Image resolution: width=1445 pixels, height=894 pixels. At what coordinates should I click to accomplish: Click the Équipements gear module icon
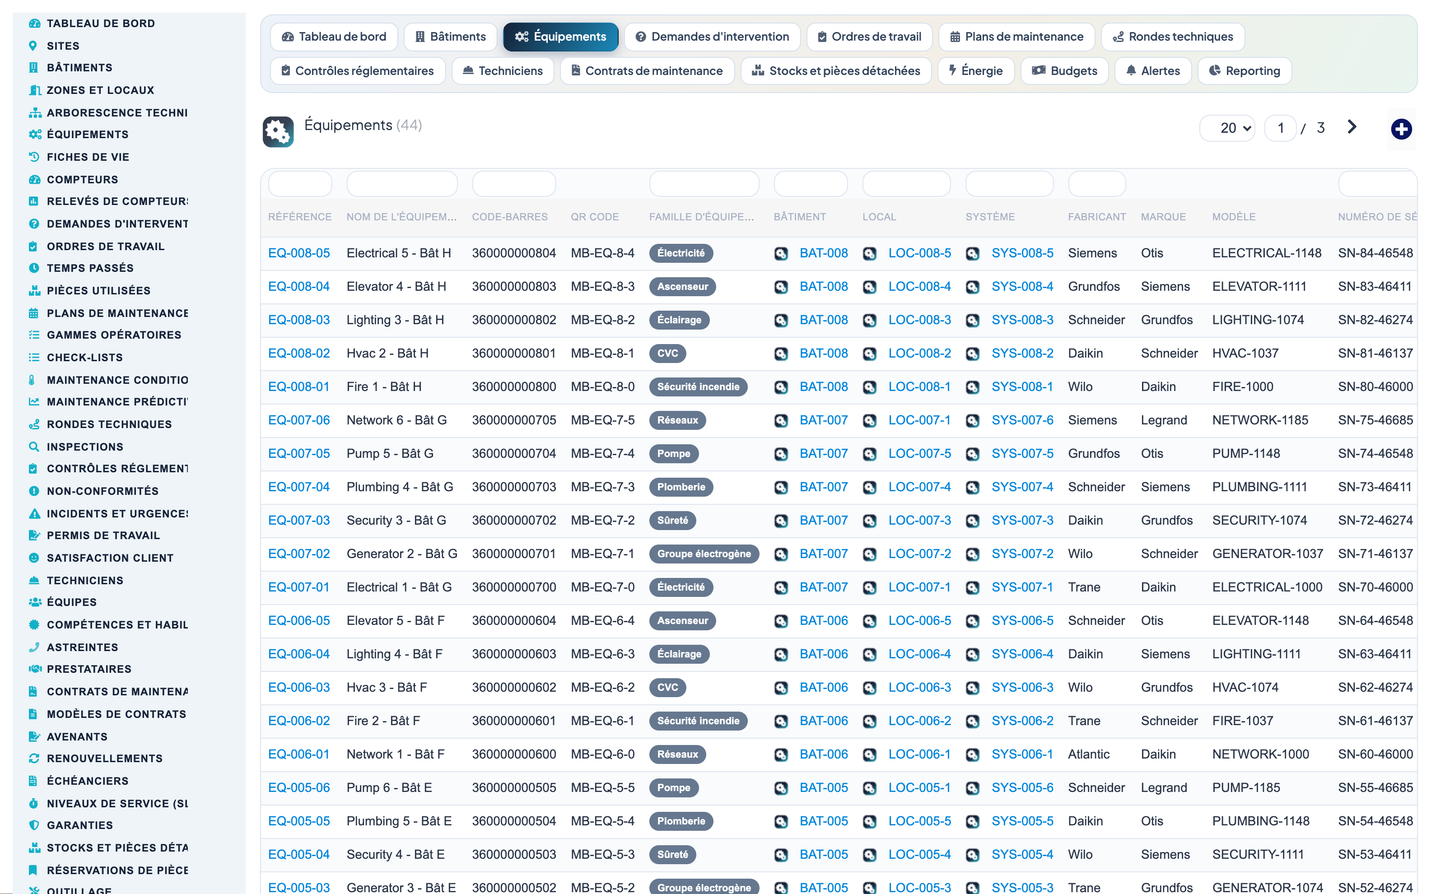(278, 131)
